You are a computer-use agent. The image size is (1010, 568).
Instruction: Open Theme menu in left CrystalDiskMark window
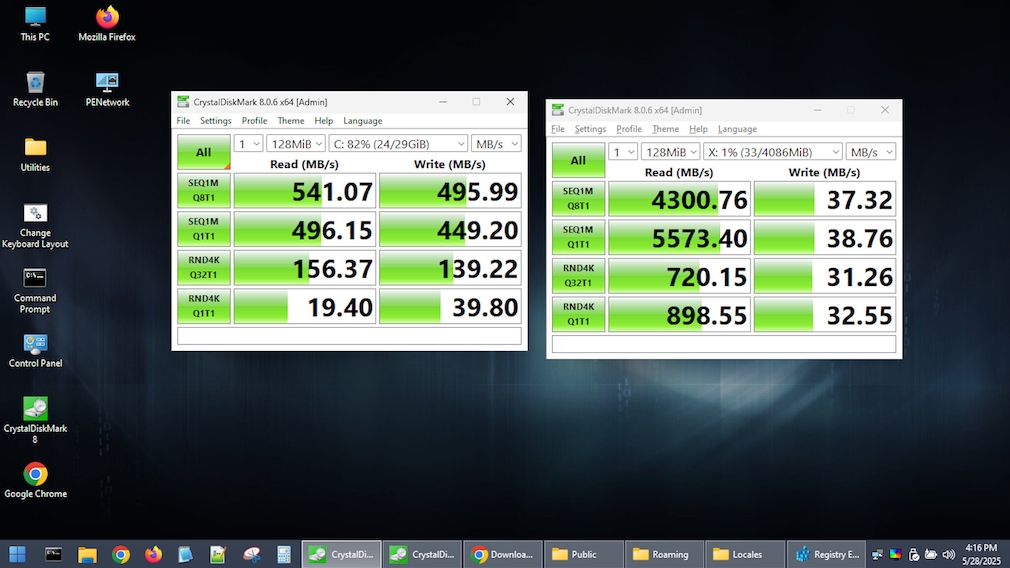[291, 120]
